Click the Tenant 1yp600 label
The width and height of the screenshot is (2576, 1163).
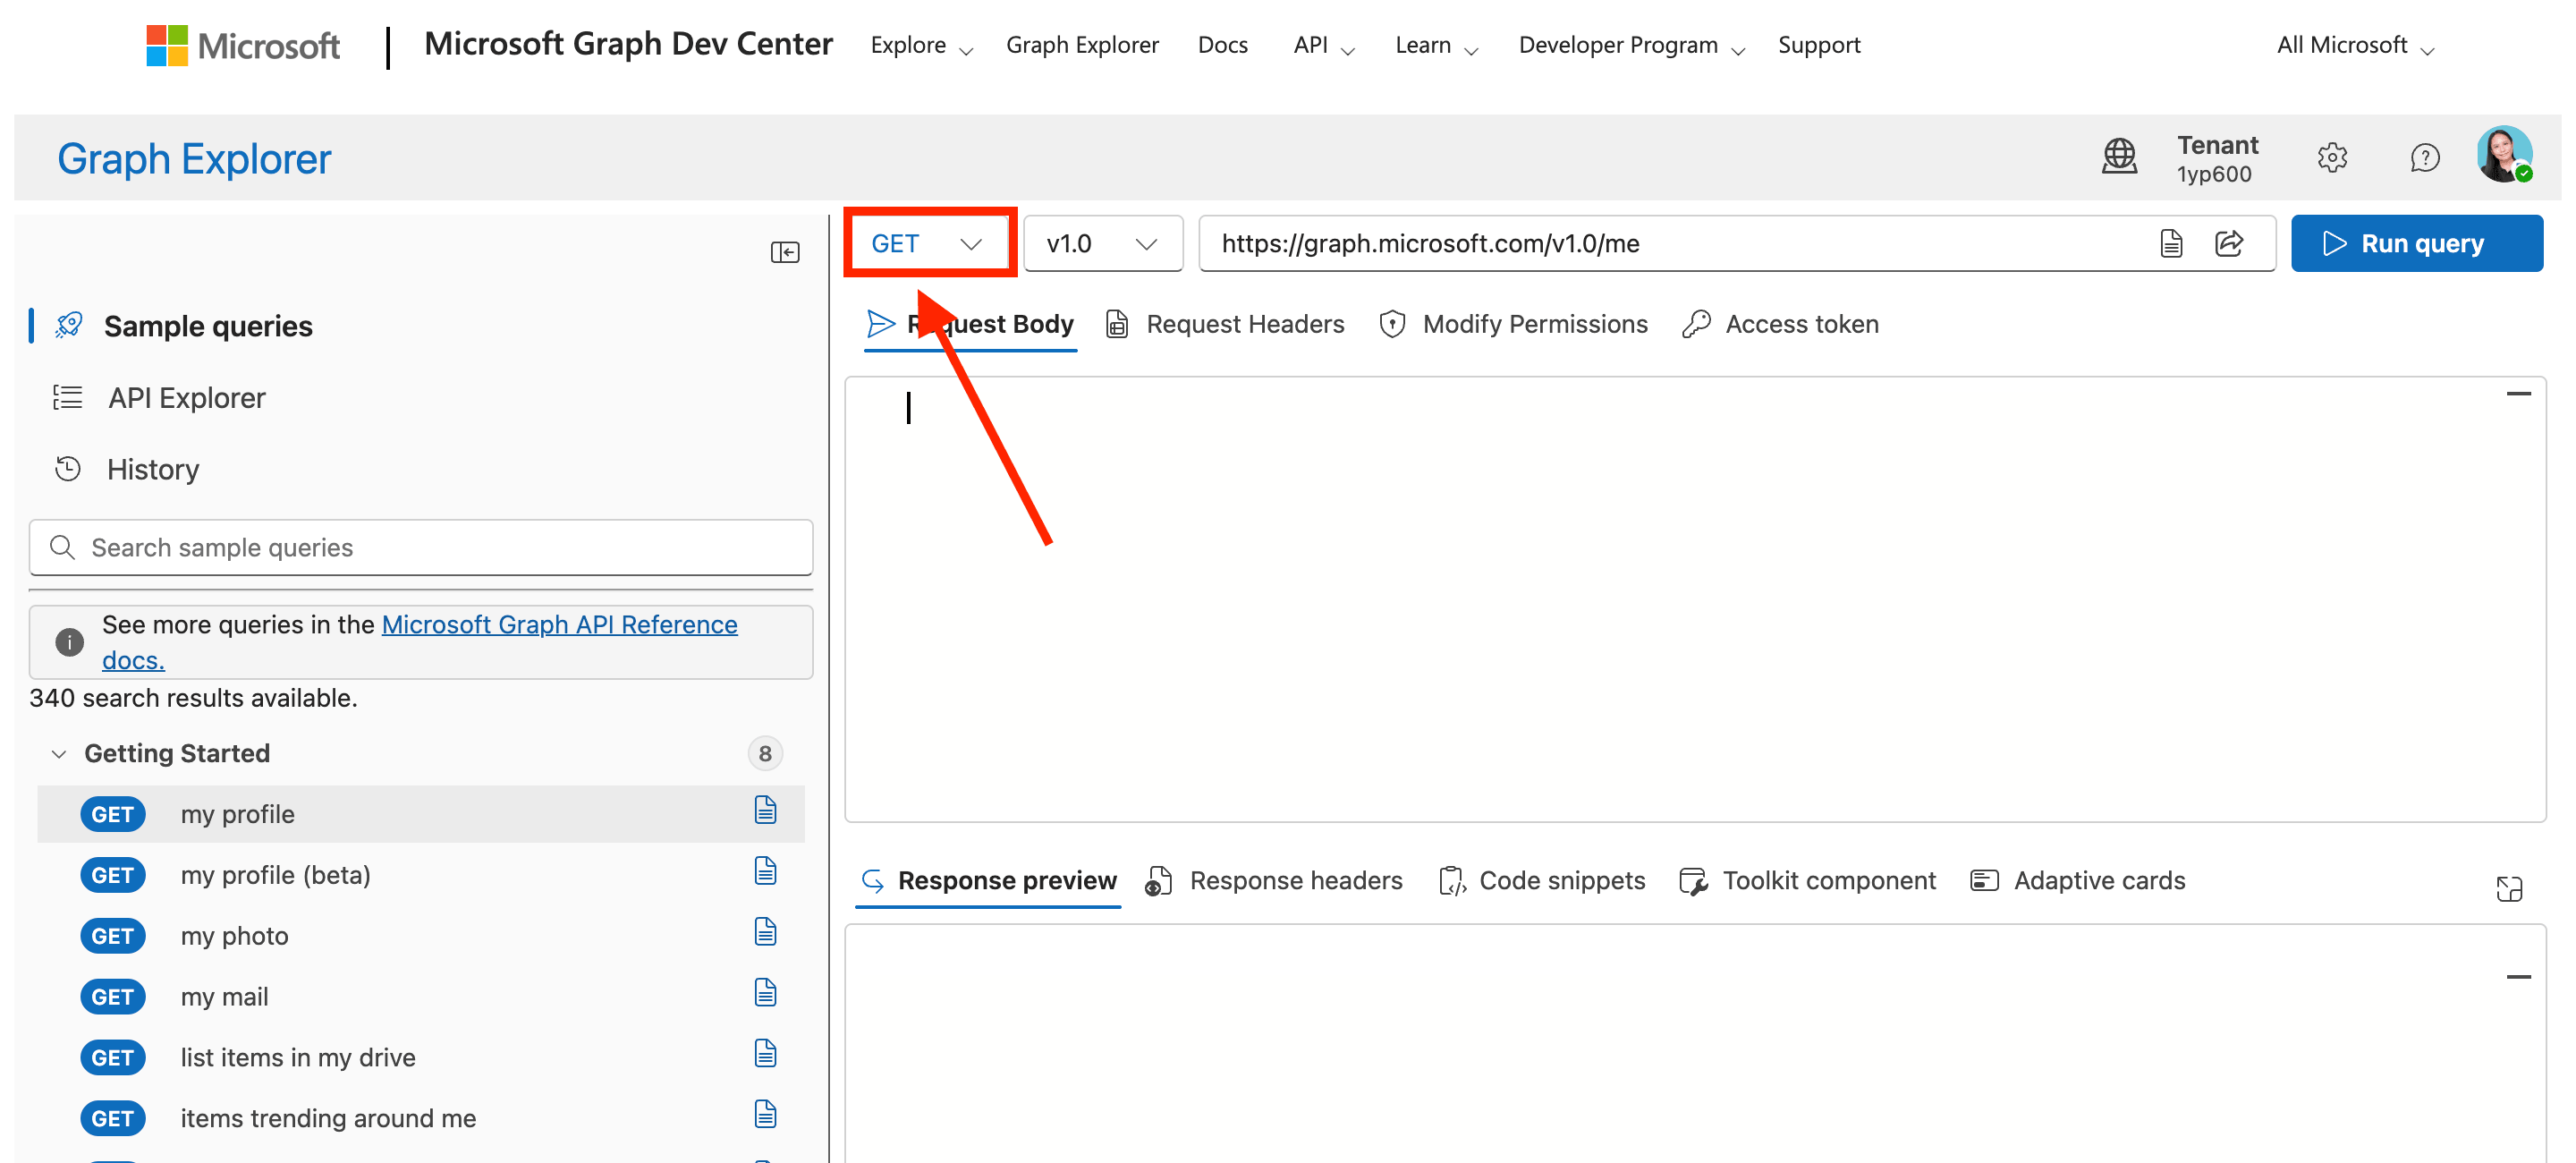tap(2217, 158)
